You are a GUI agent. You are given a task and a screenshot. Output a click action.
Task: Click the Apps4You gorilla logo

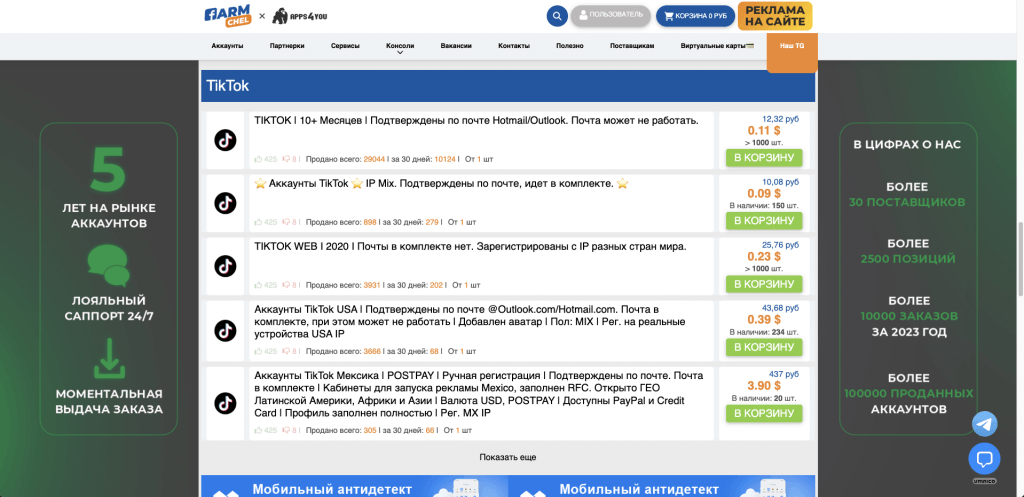(x=300, y=16)
